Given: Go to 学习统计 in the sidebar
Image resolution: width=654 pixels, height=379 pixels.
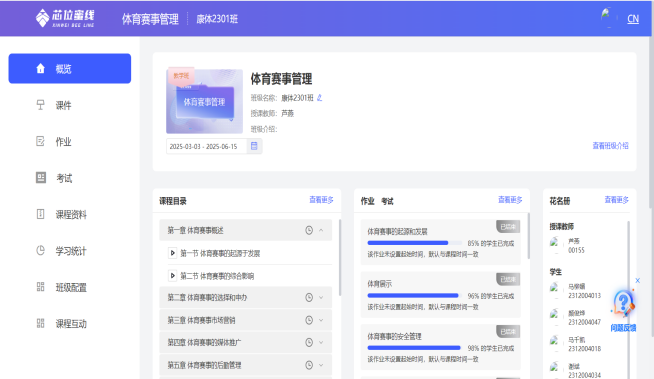Looking at the screenshot, I should pos(70,251).
